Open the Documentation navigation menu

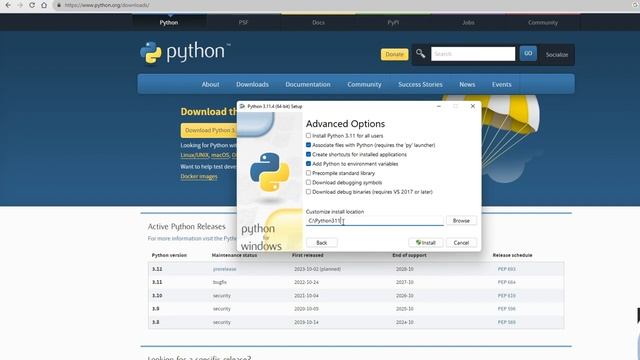(x=308, y=84)
